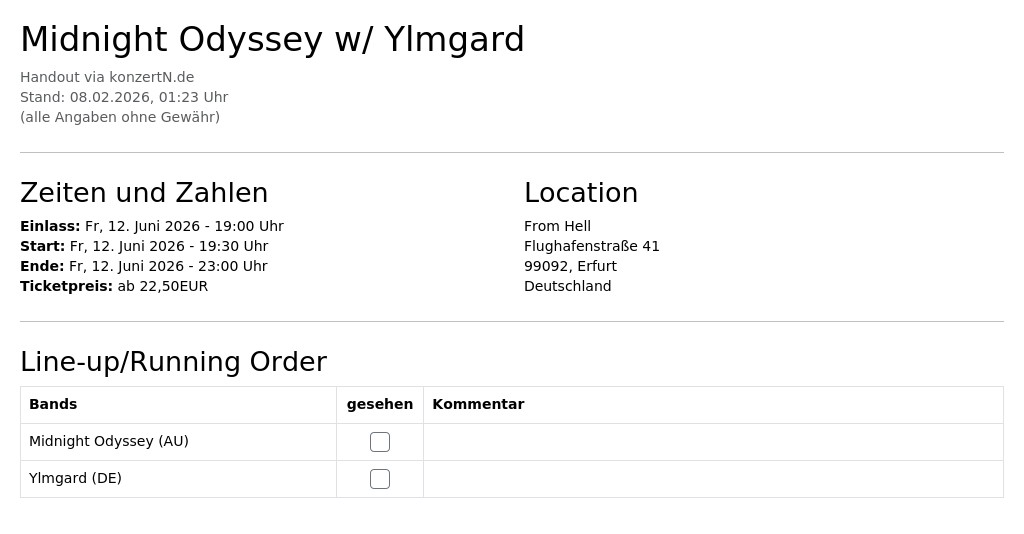Click the Flughafenstraße 41 address line

pos(592,246)
